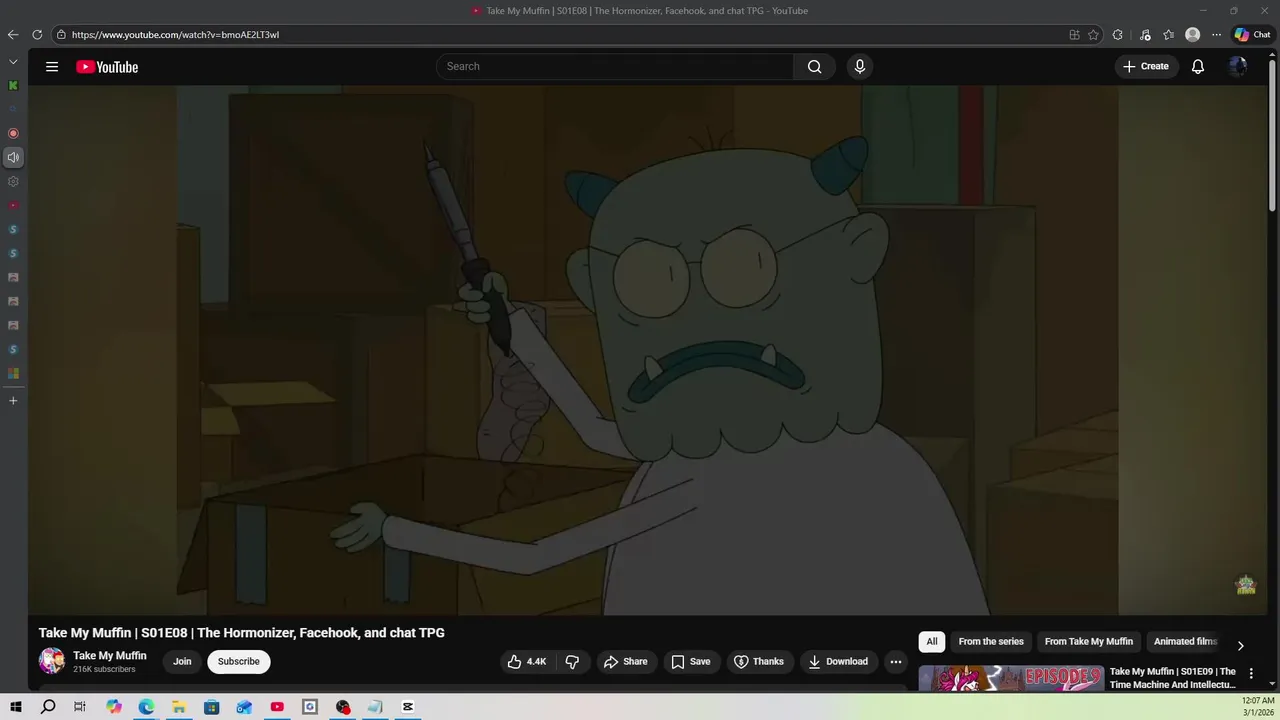Open the Windows Start menu
Viewport: 1280px width, 720px height.
[16, 707]
